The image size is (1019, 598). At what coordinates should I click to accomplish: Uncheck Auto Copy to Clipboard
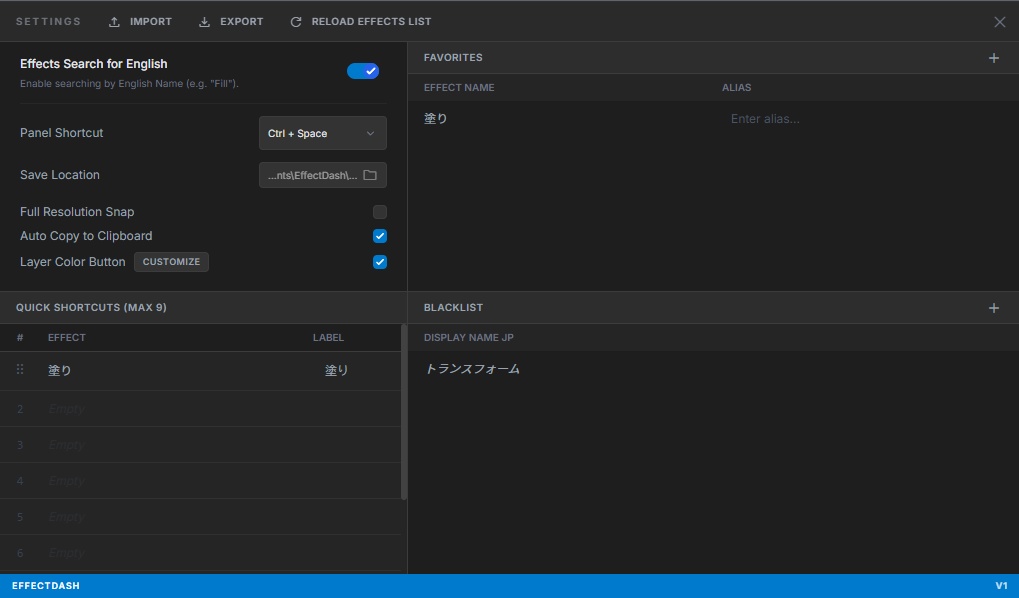tap(379, 236)
